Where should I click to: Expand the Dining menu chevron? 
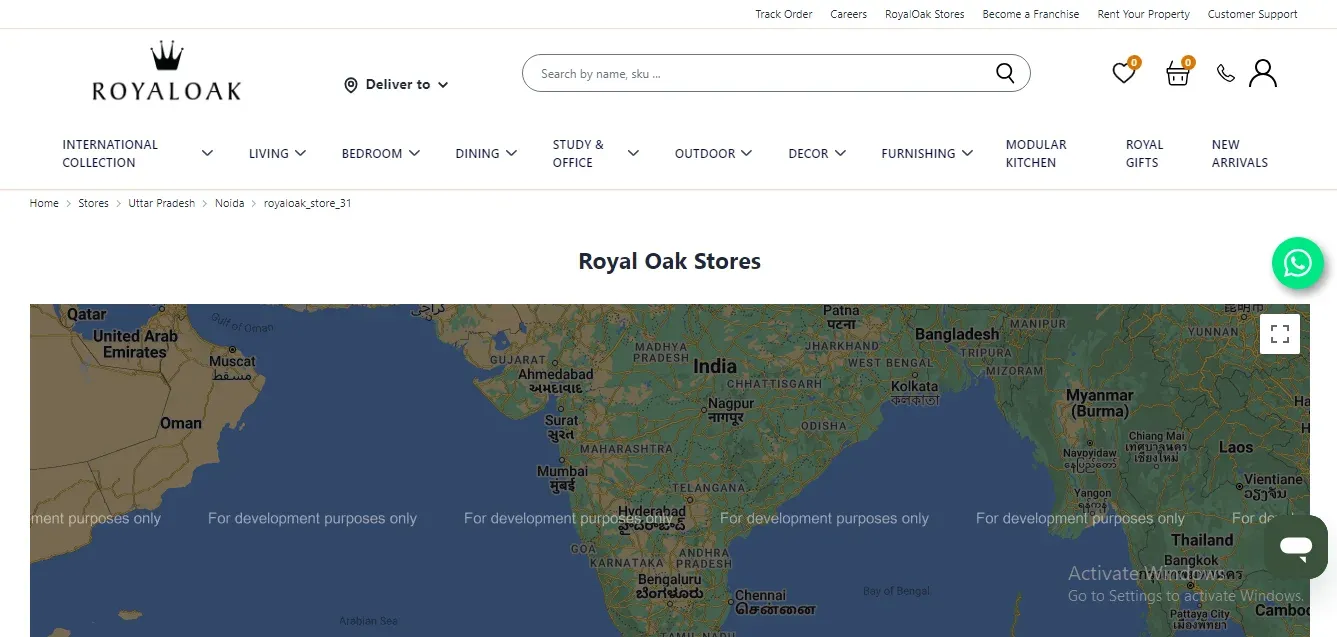point(511,153)
